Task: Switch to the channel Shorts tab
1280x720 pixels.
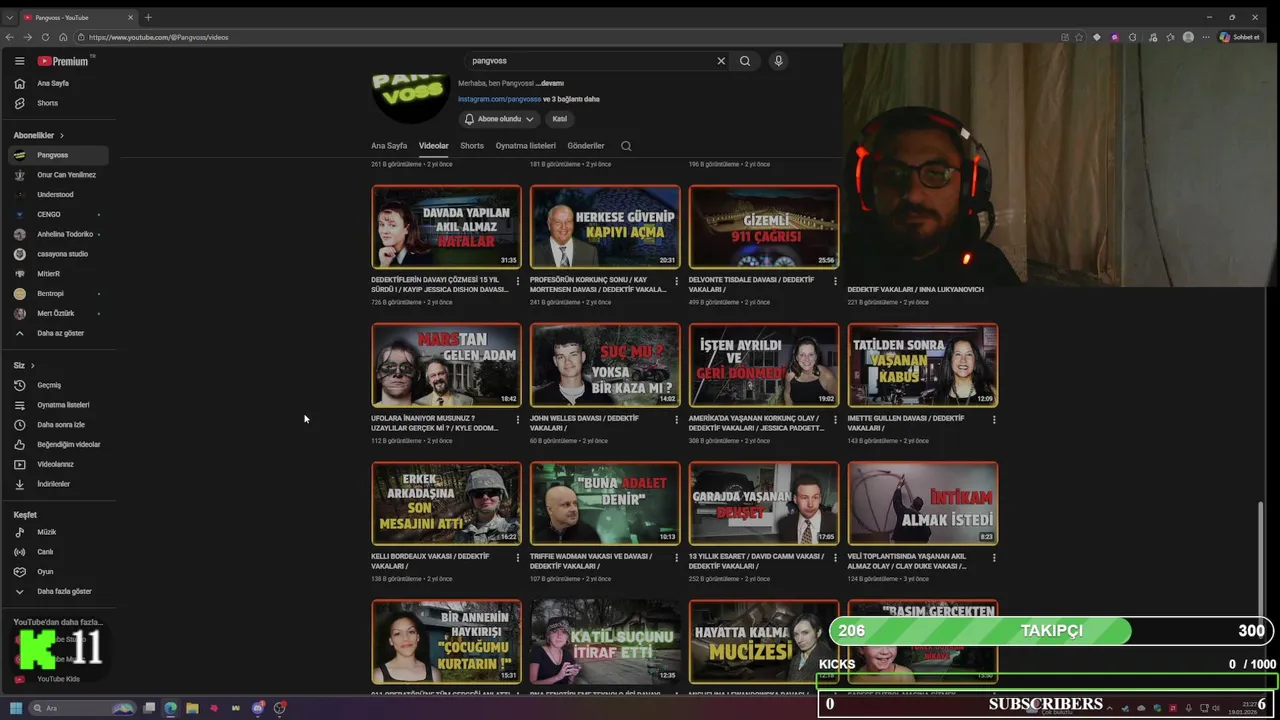Action: click(472, 146)
